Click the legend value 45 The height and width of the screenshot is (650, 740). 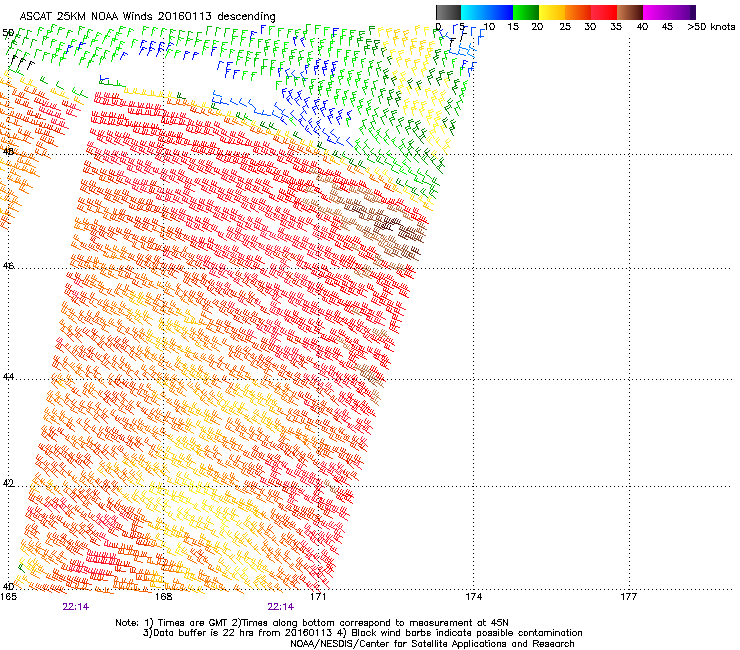667,27
